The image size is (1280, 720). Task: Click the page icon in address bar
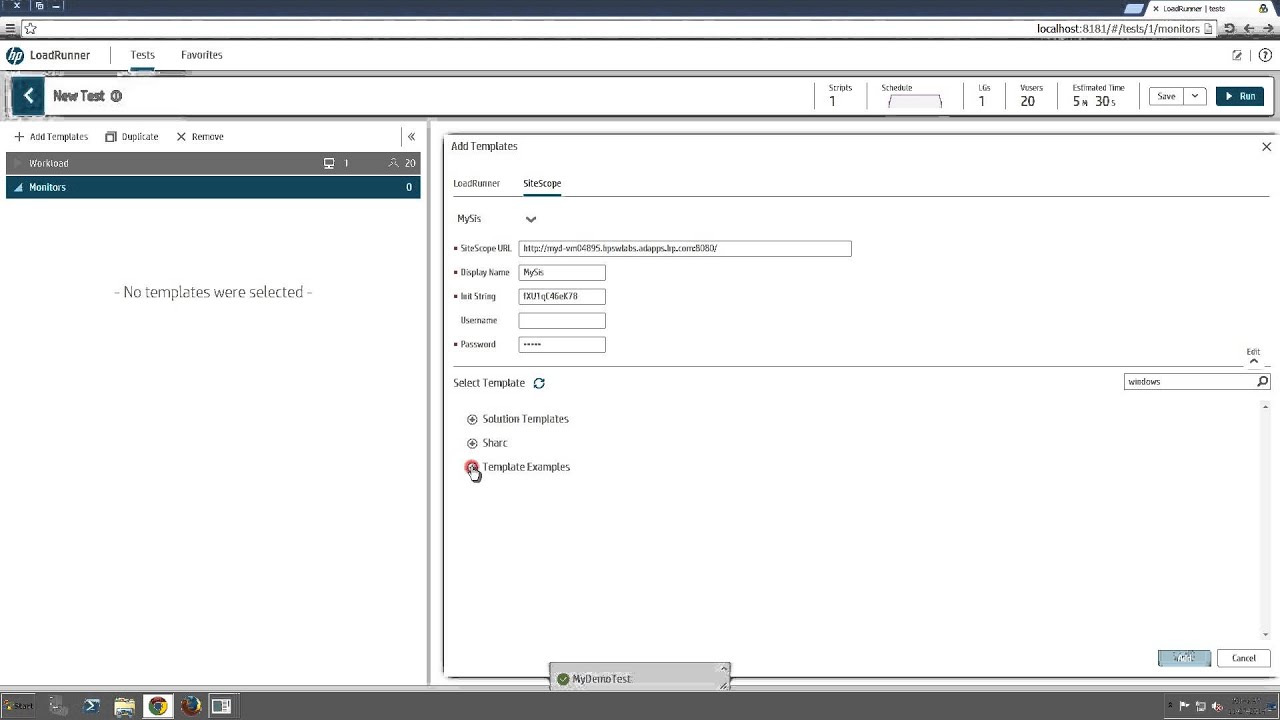point(1209,29)
